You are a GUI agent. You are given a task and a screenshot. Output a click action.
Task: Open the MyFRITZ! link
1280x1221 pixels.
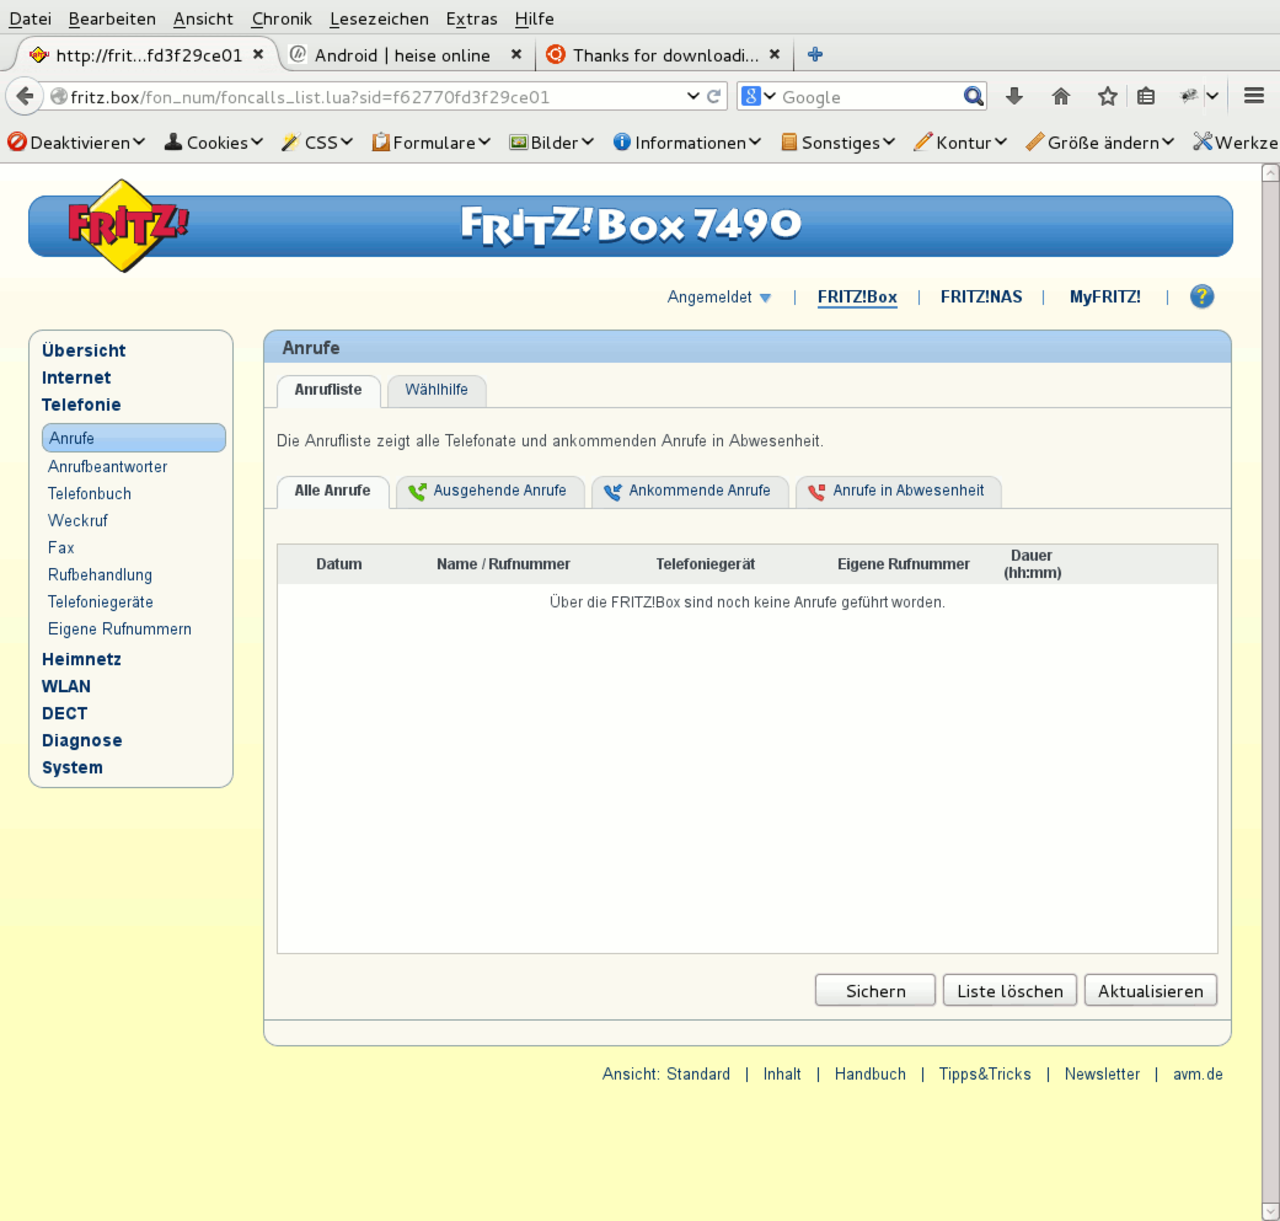[1105, 297]
